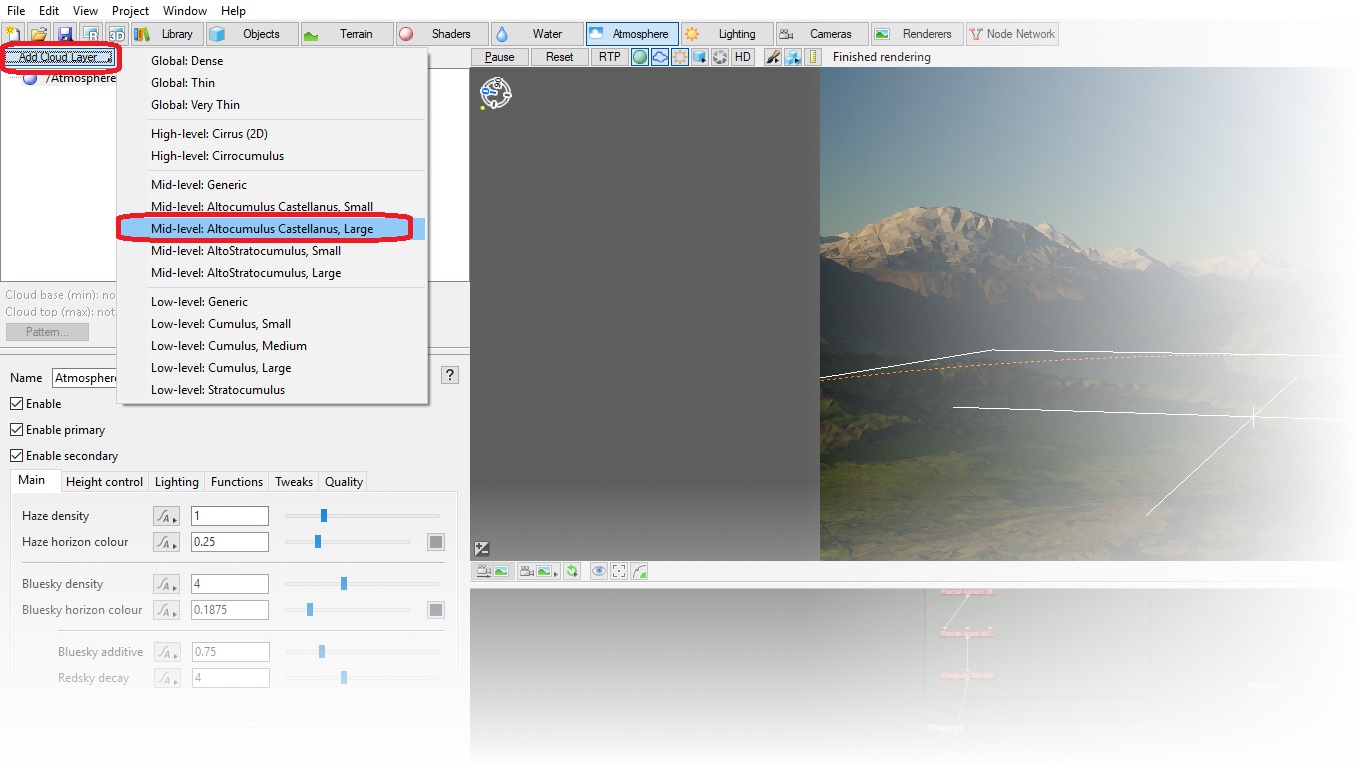The height and width of the screenshot is (767, 1357).
Task: Choose Mid-level: Altocumulus Castellanus, Large
Action: pyautogui.click(x=272, y=229)
